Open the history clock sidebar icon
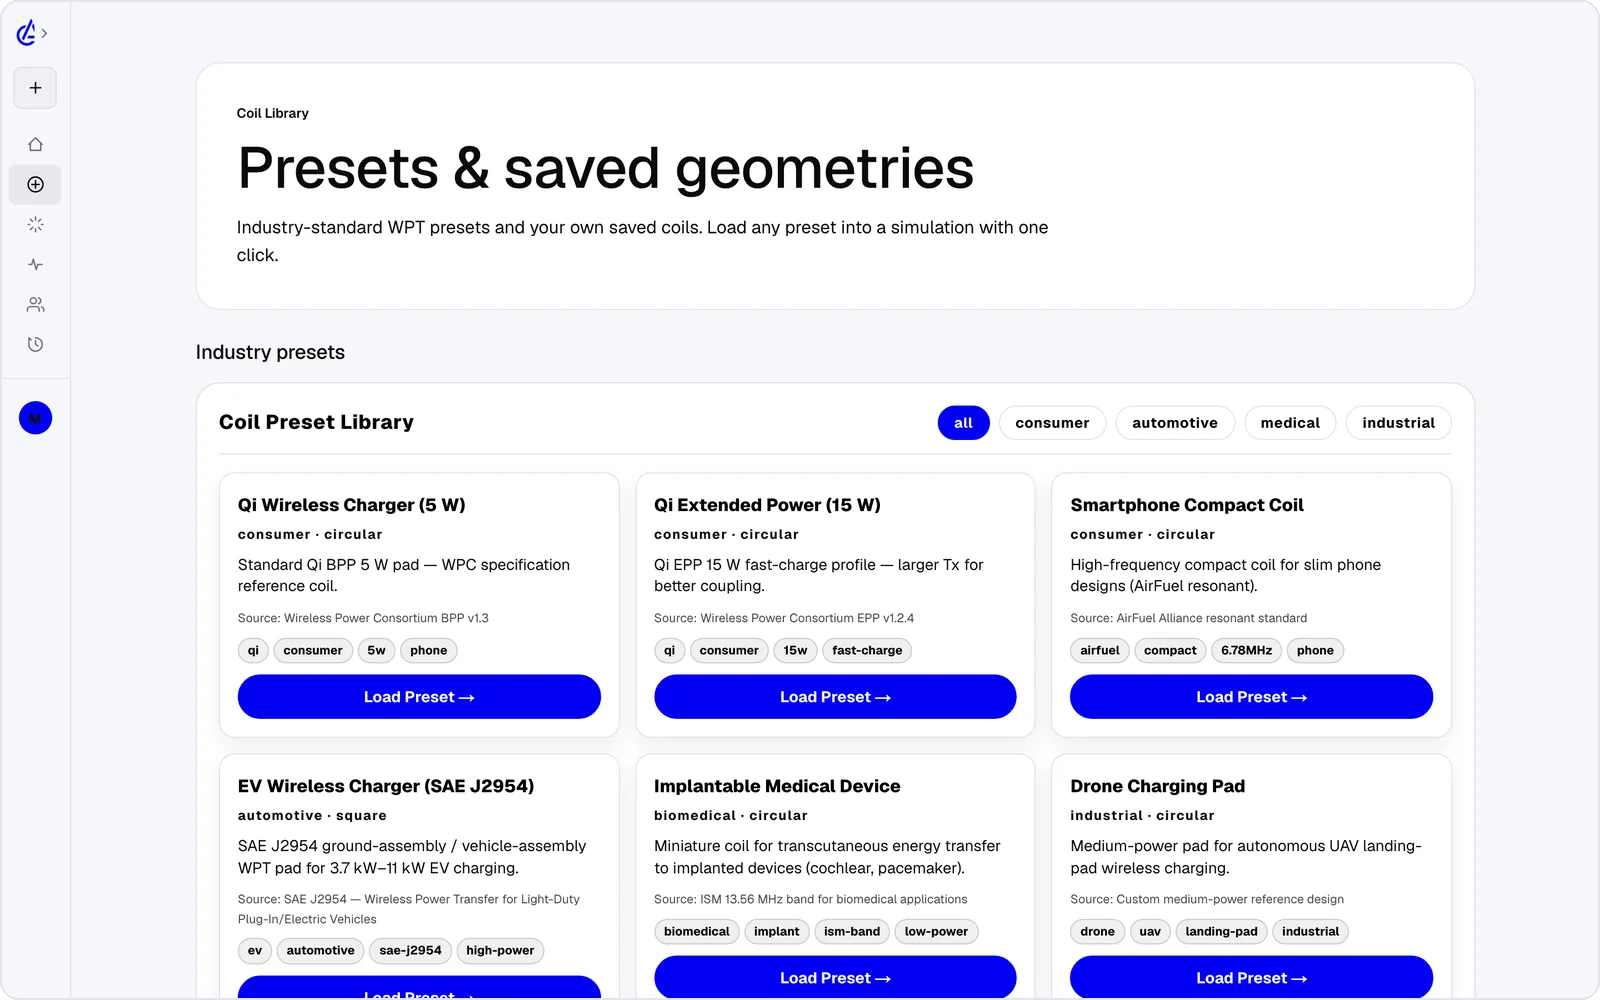The height and width of the screenshot is (1000, 1600). tap(35, 344)
